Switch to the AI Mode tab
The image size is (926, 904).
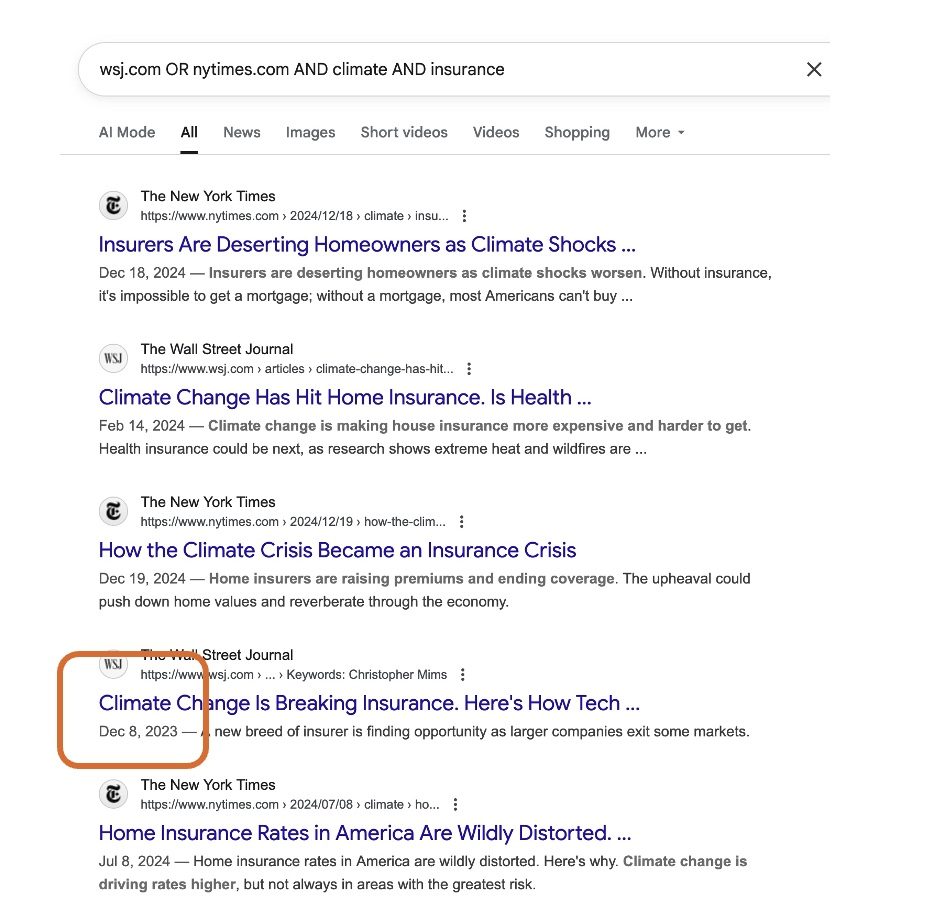tap(127, 132)
